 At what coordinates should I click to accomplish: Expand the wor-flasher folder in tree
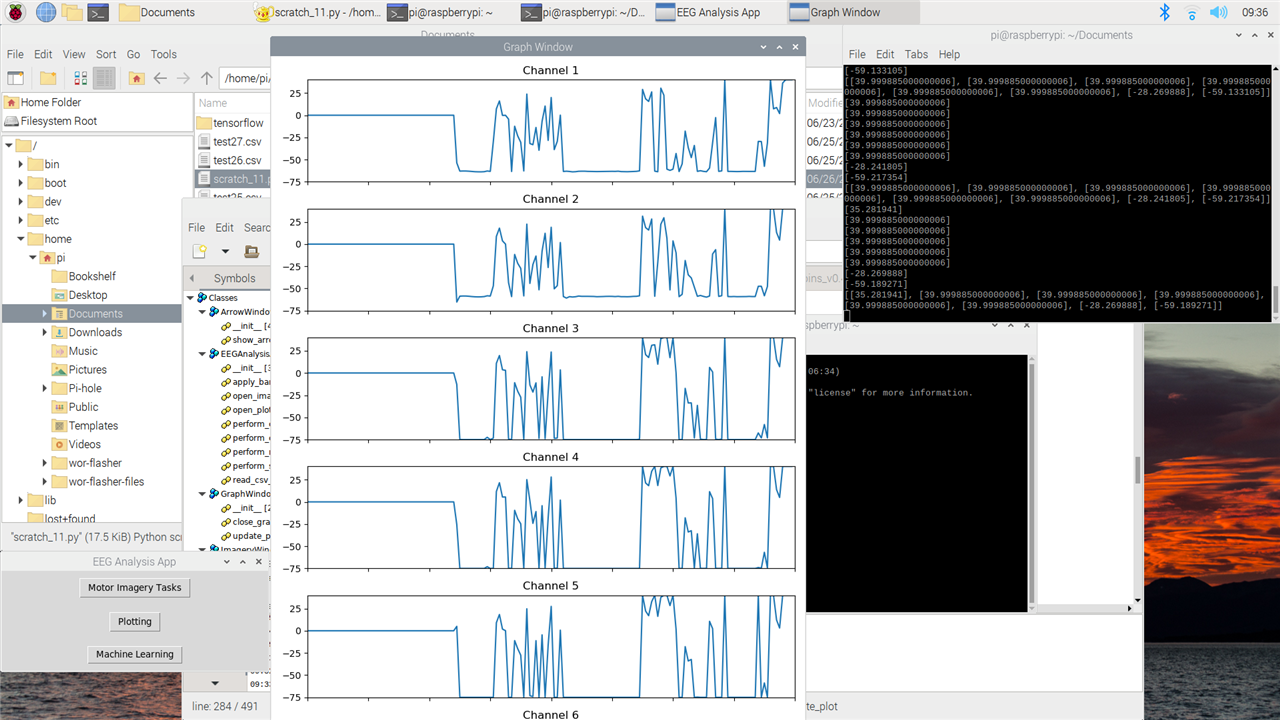45,463
